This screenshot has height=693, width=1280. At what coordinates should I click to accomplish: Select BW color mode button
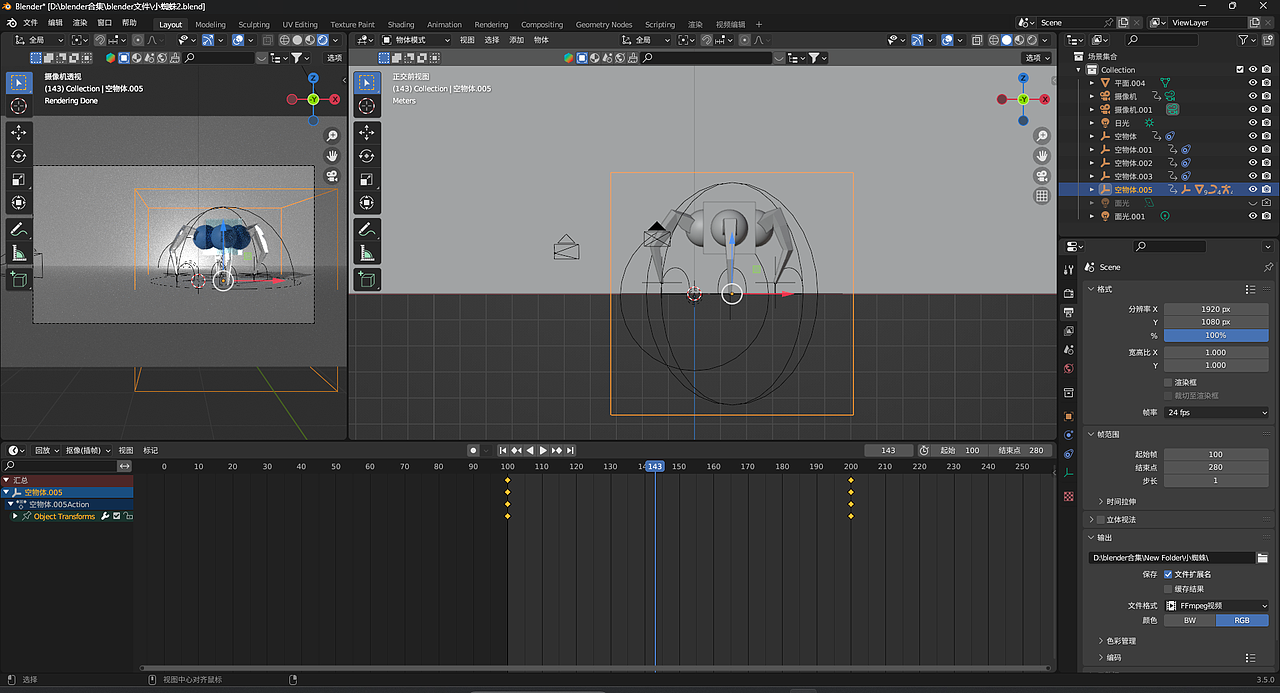pos(1189,620)
